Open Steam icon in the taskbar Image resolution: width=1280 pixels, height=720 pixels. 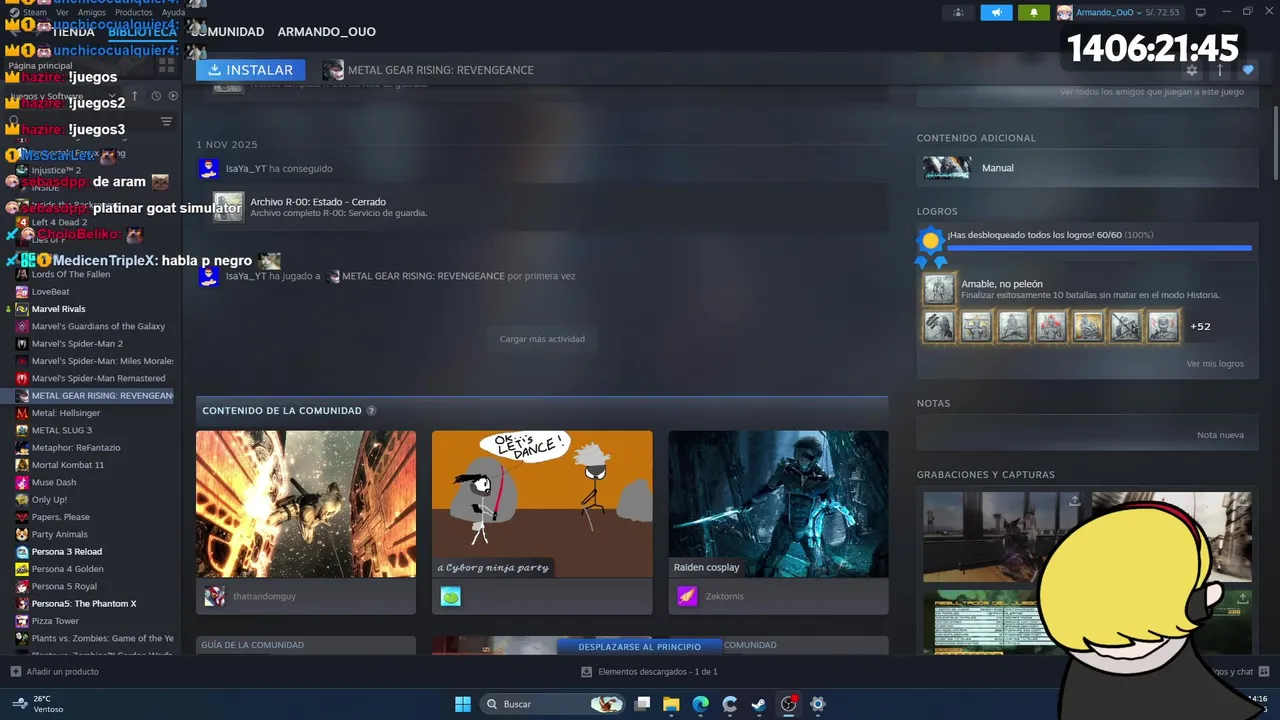tap(759, 704)
